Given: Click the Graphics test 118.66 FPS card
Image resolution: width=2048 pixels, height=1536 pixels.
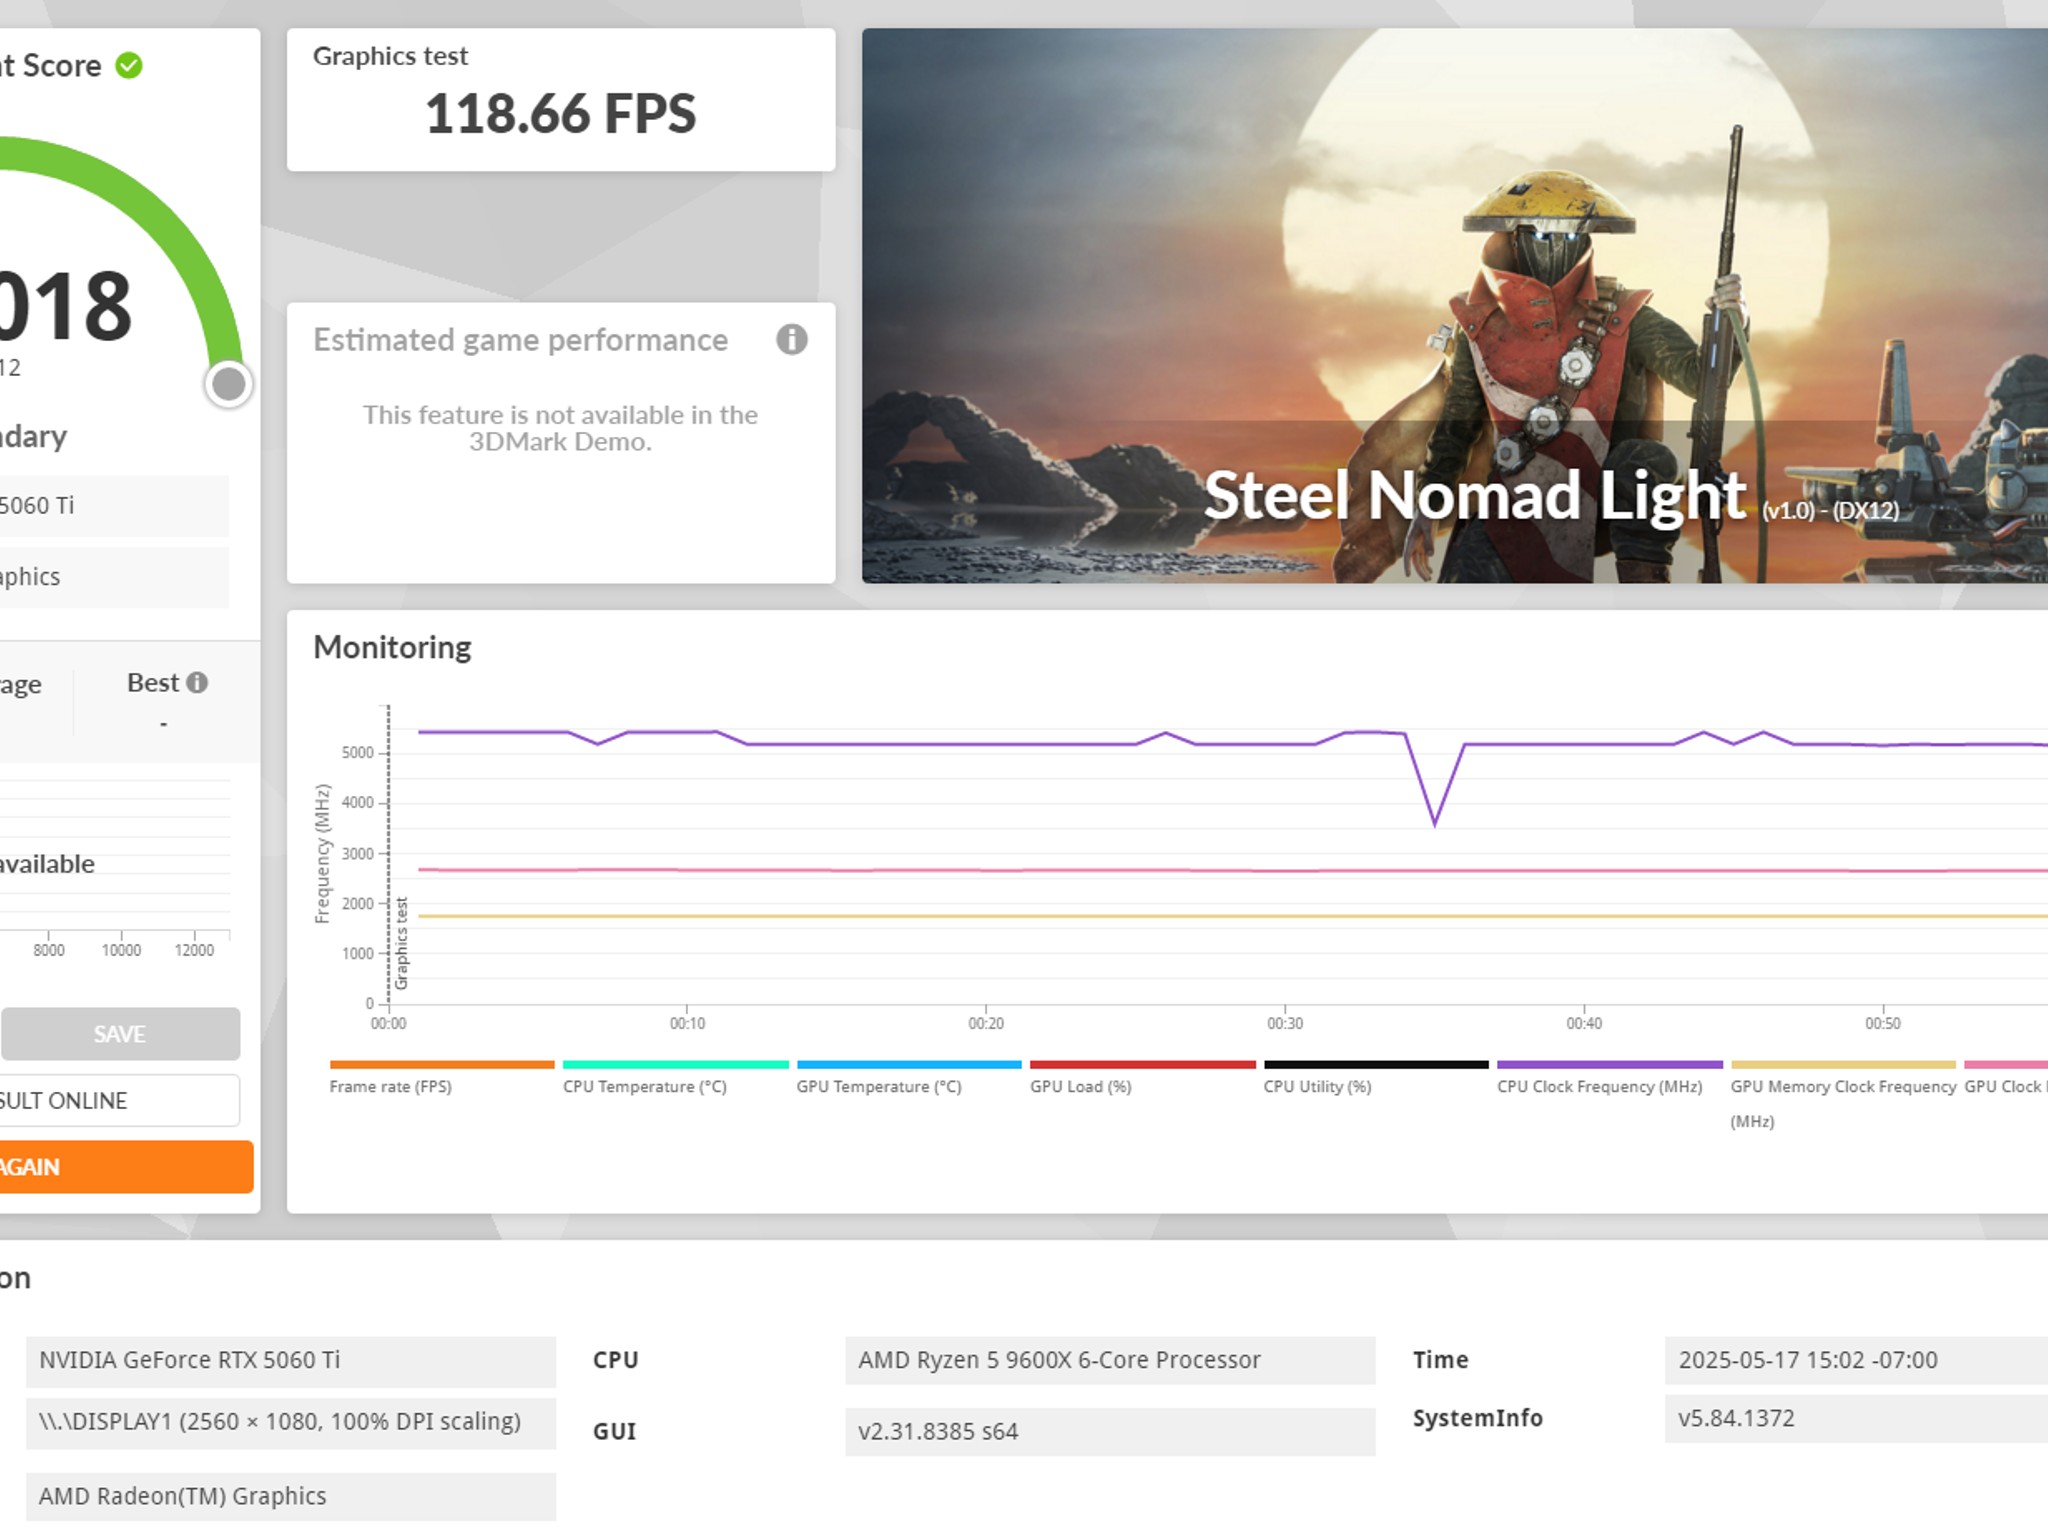Looking at the screenshot, I should tap(561, 100).
